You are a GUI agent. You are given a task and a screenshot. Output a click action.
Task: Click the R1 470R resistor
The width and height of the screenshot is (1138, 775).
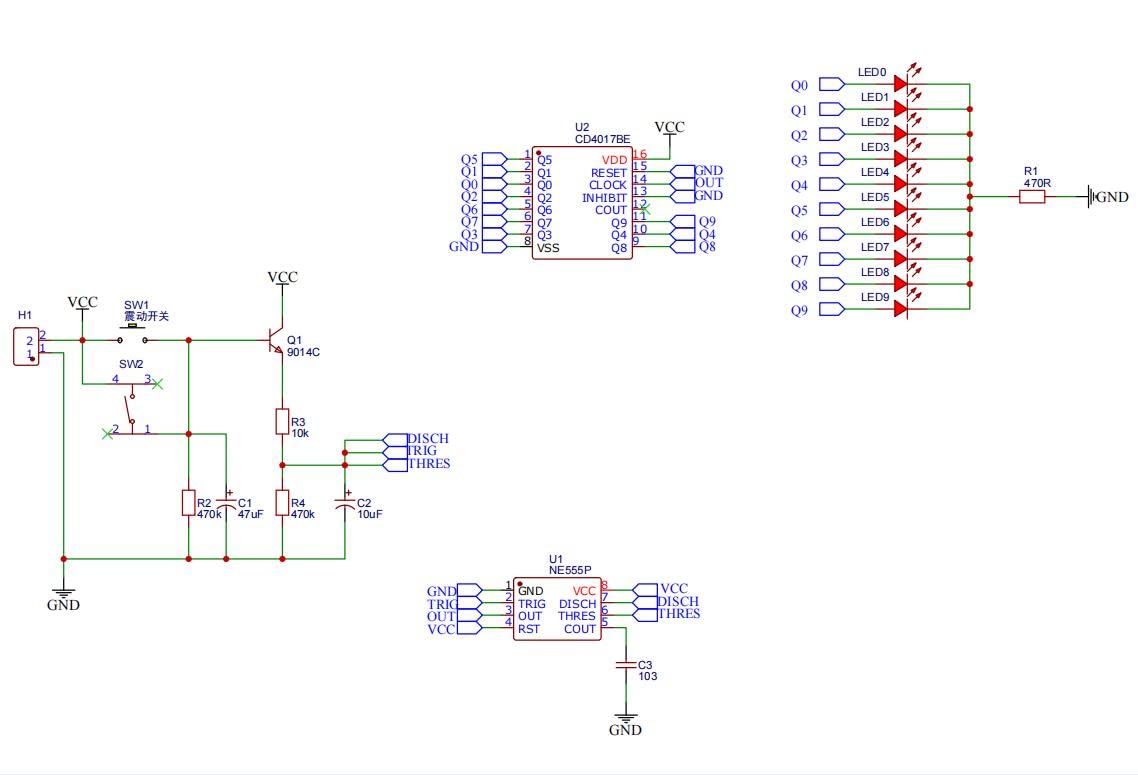click(x=1032, y=197)
